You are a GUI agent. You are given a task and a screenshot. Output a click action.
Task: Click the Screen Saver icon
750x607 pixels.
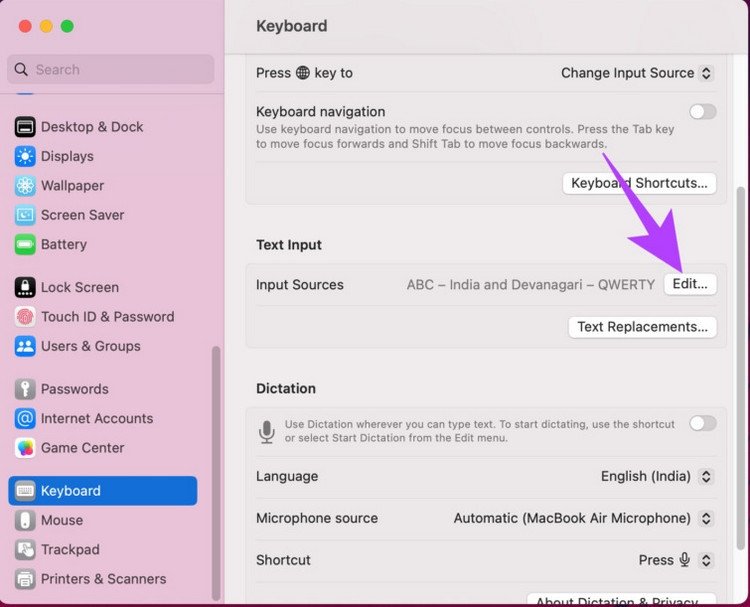click(x=25, y=215)
